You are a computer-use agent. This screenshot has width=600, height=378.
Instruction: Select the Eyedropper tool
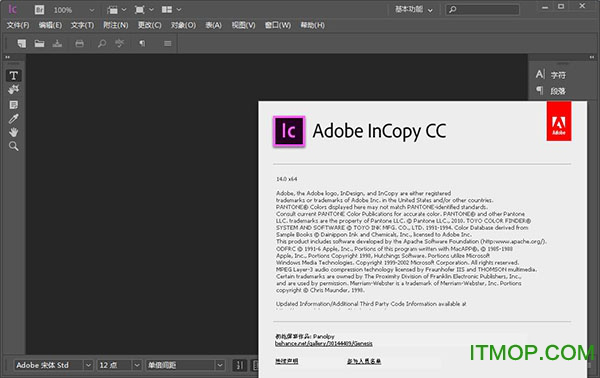click(14, 119)
